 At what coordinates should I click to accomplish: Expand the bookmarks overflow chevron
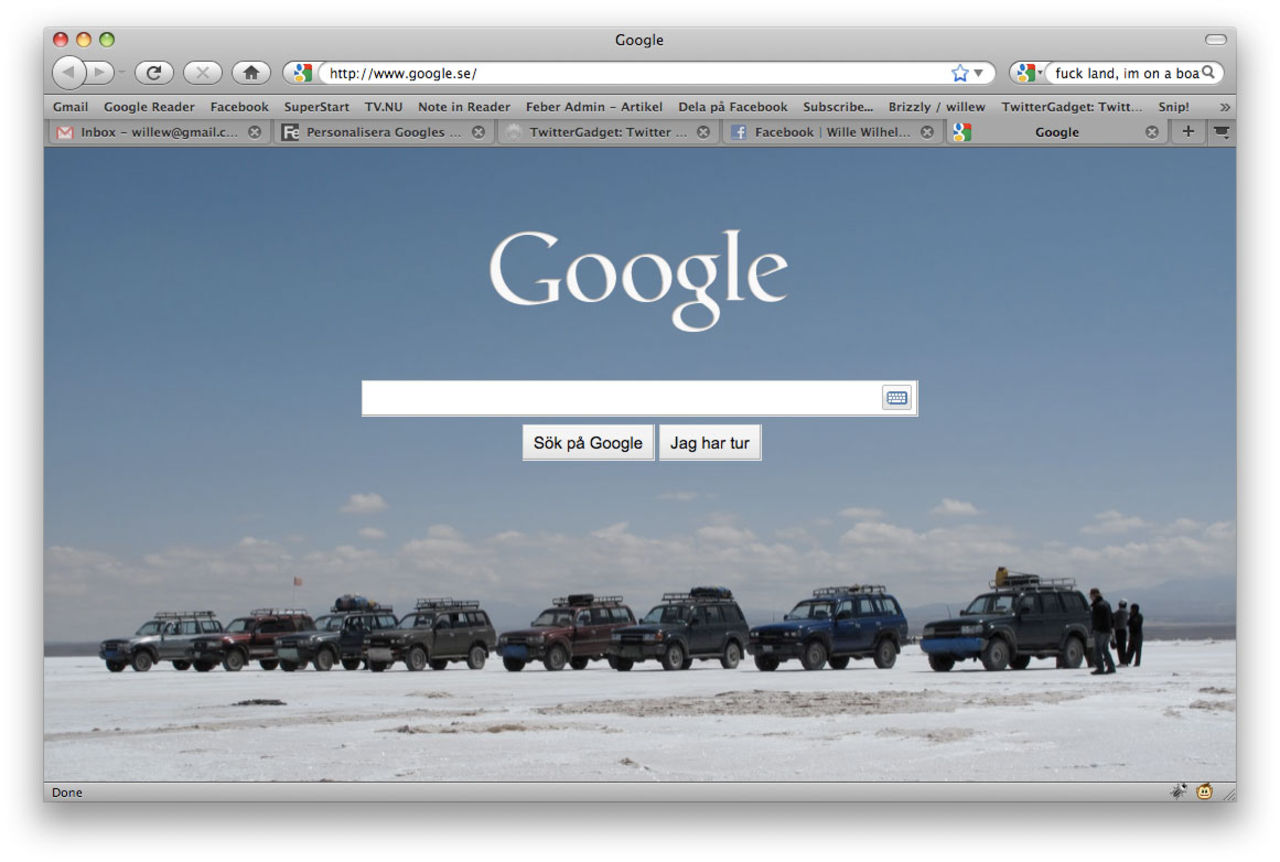(1224, 106)
